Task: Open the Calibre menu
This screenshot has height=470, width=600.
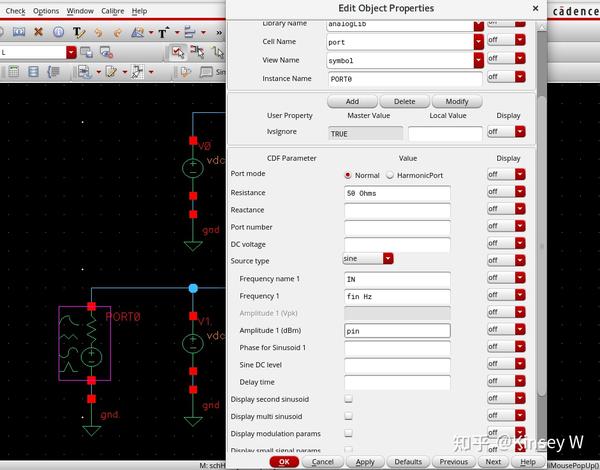Action: point(112,11)
